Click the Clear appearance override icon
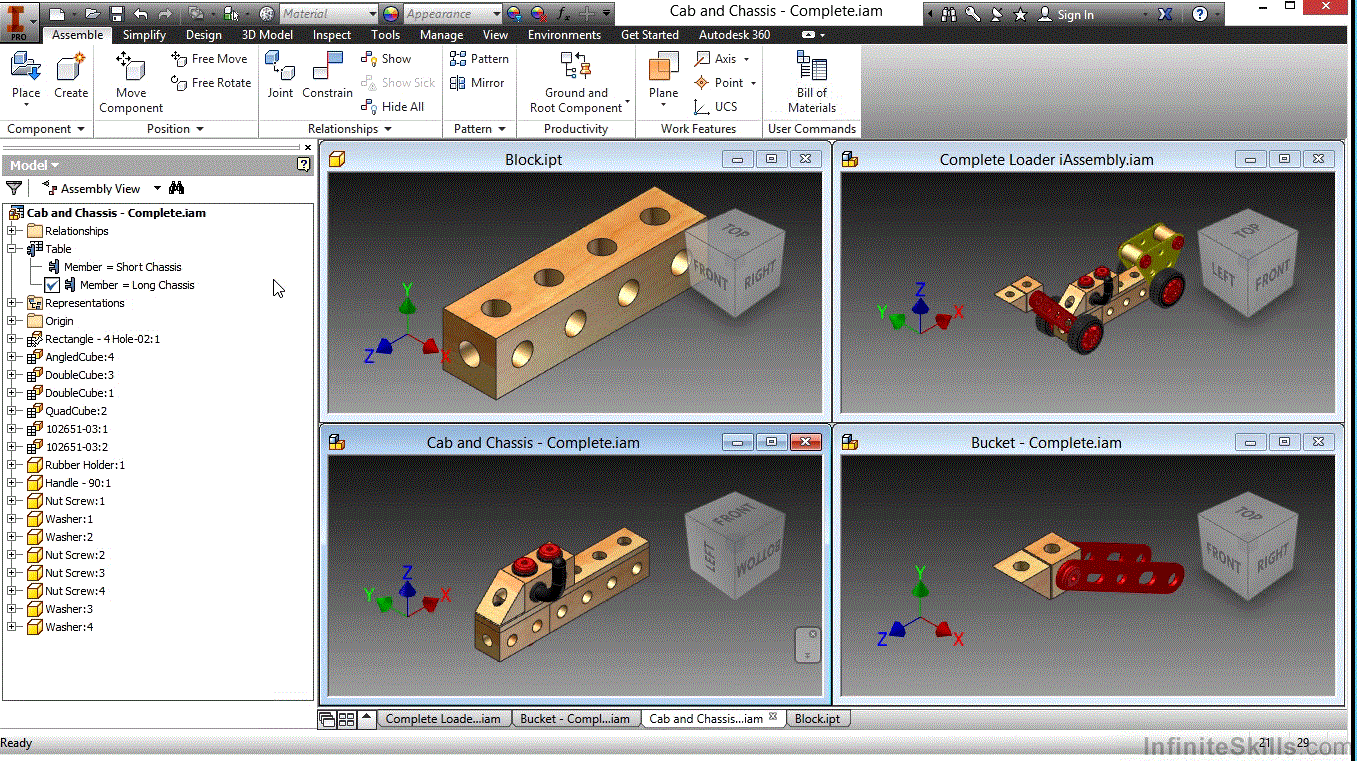Screen dimensions: 1357x761 pyautogui.click(x=538, y=14)
